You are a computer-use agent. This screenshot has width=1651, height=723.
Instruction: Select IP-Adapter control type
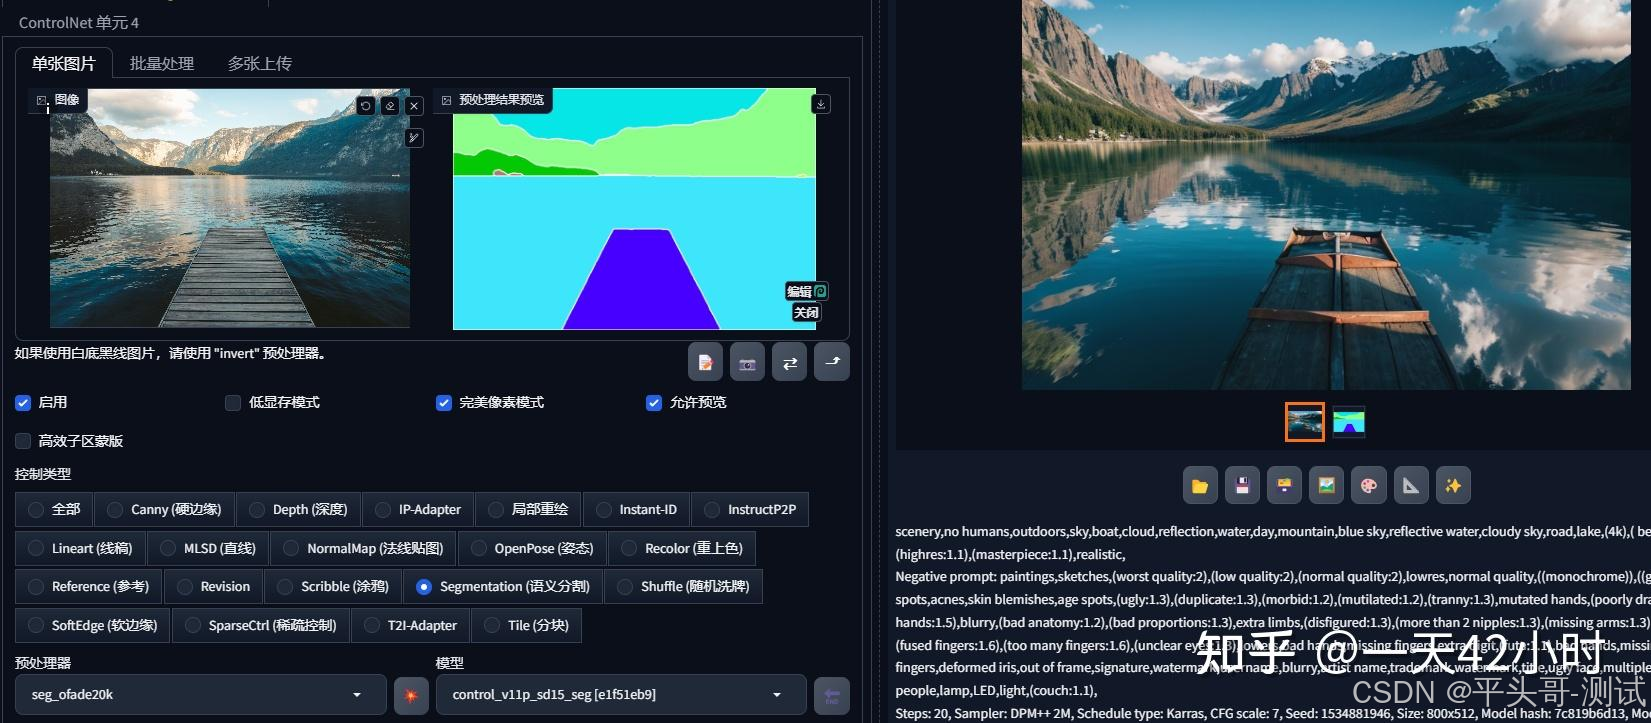tap(418, 509)
